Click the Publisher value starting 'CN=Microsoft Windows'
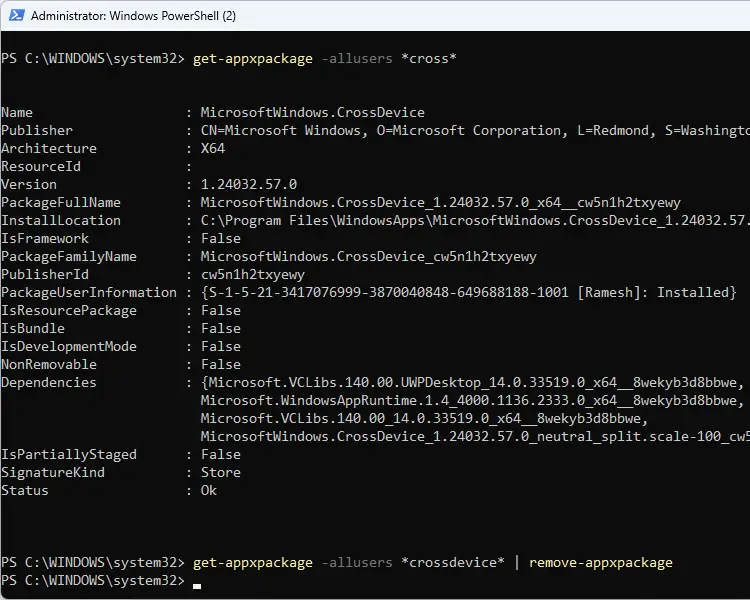 475,131
